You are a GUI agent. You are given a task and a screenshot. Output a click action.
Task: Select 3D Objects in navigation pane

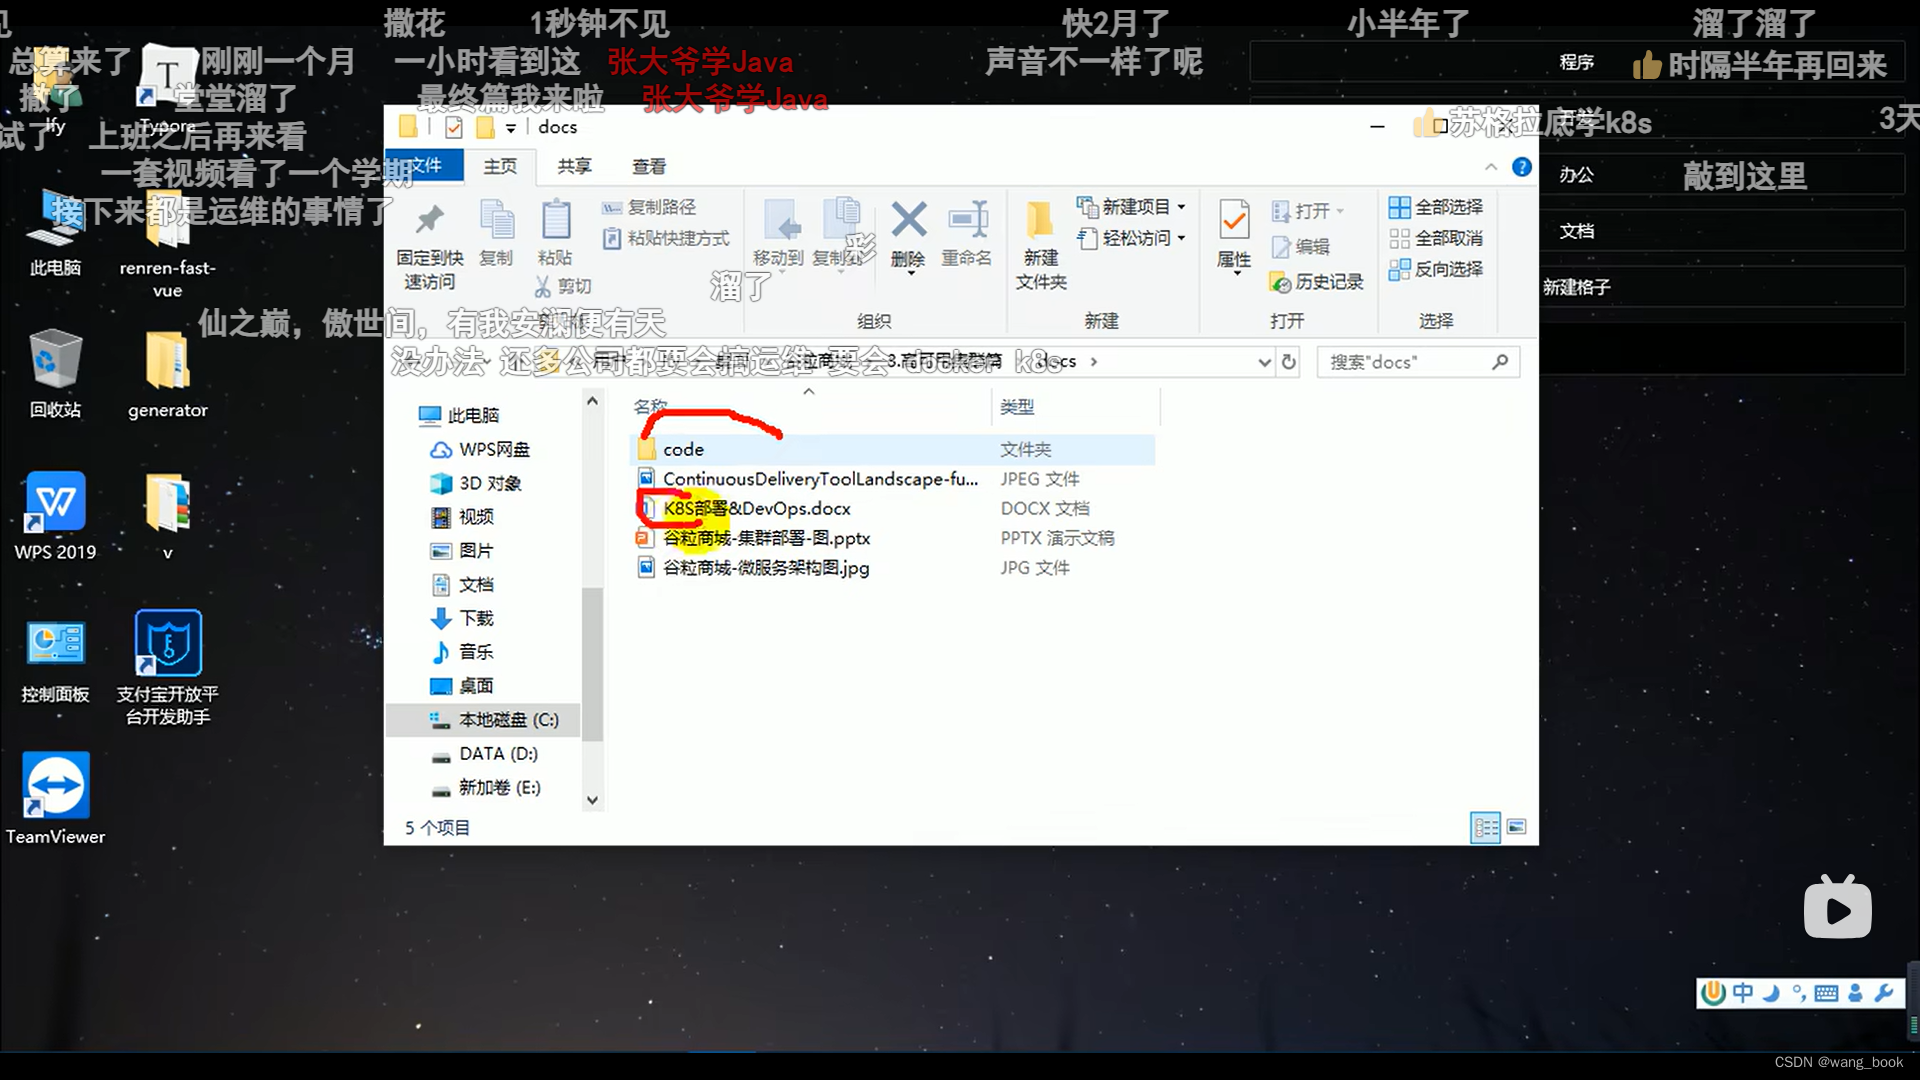476,483
